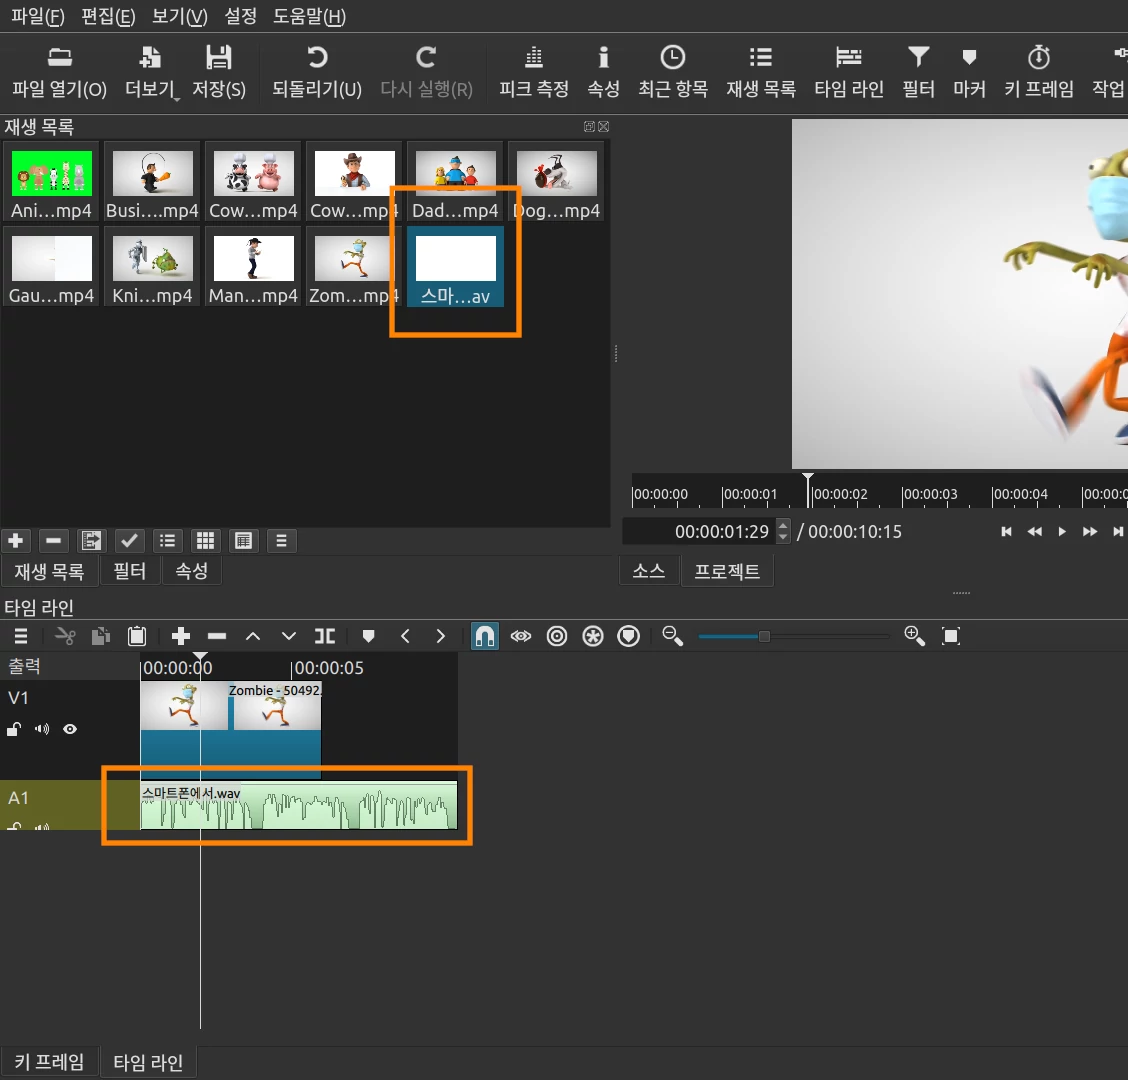This screenshot has width=1128, height=1080.
Task: Play the video in player
Action: [1062, 532]
